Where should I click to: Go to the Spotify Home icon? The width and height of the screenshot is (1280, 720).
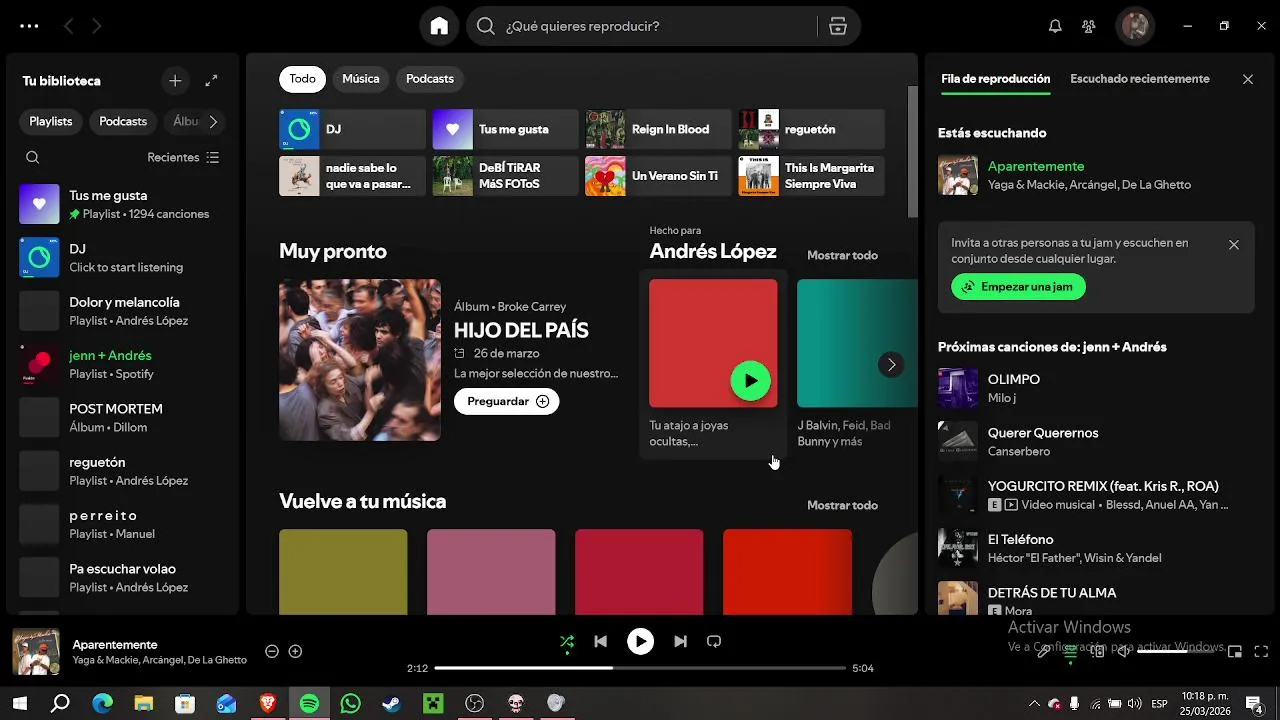439,26
